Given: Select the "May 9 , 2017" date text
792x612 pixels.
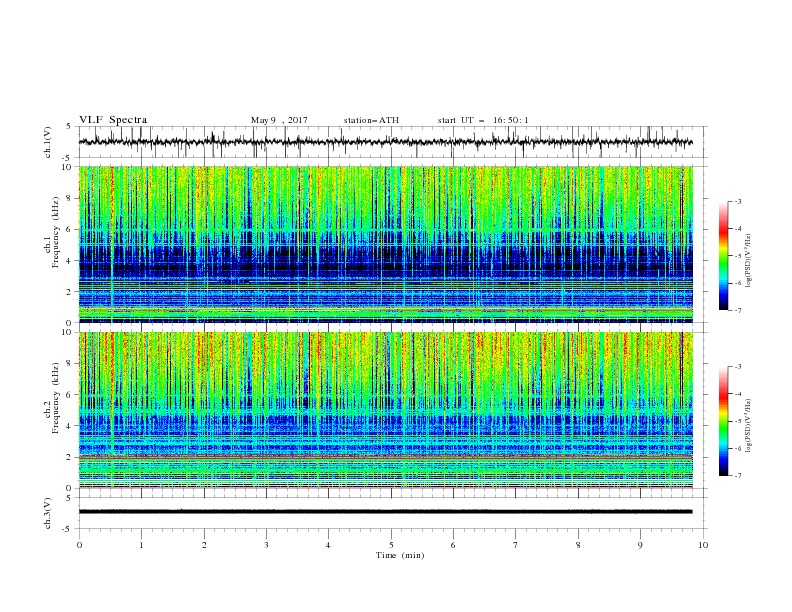Looking at the screenshot, I should (279, 120).
